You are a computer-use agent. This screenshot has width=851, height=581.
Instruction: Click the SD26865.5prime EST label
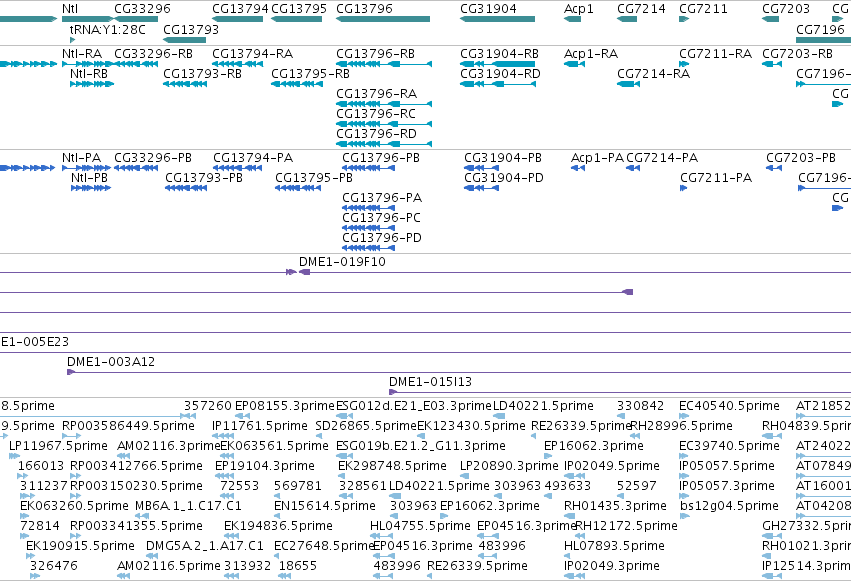pyautogui.click(x=366, y=426)
